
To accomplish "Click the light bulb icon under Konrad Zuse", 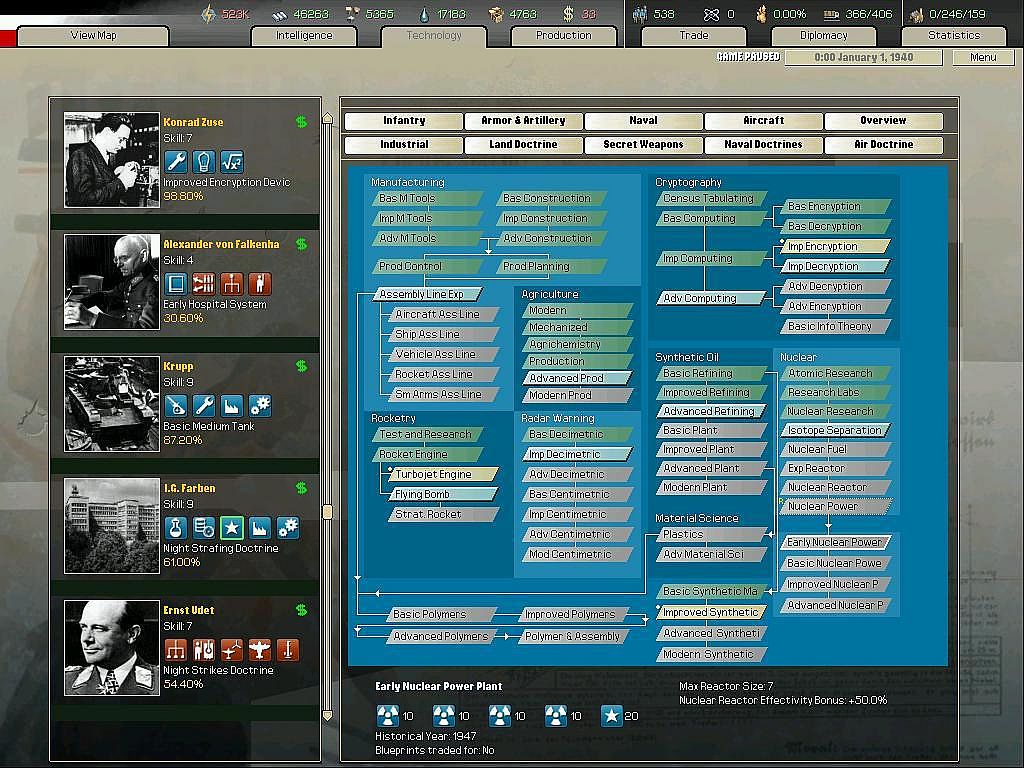I will pyautogui.click(x=204, y=161).
